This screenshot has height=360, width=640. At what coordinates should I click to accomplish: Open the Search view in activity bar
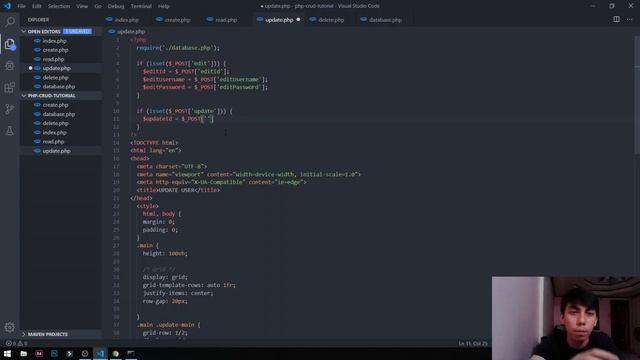(x=10, y=21)
